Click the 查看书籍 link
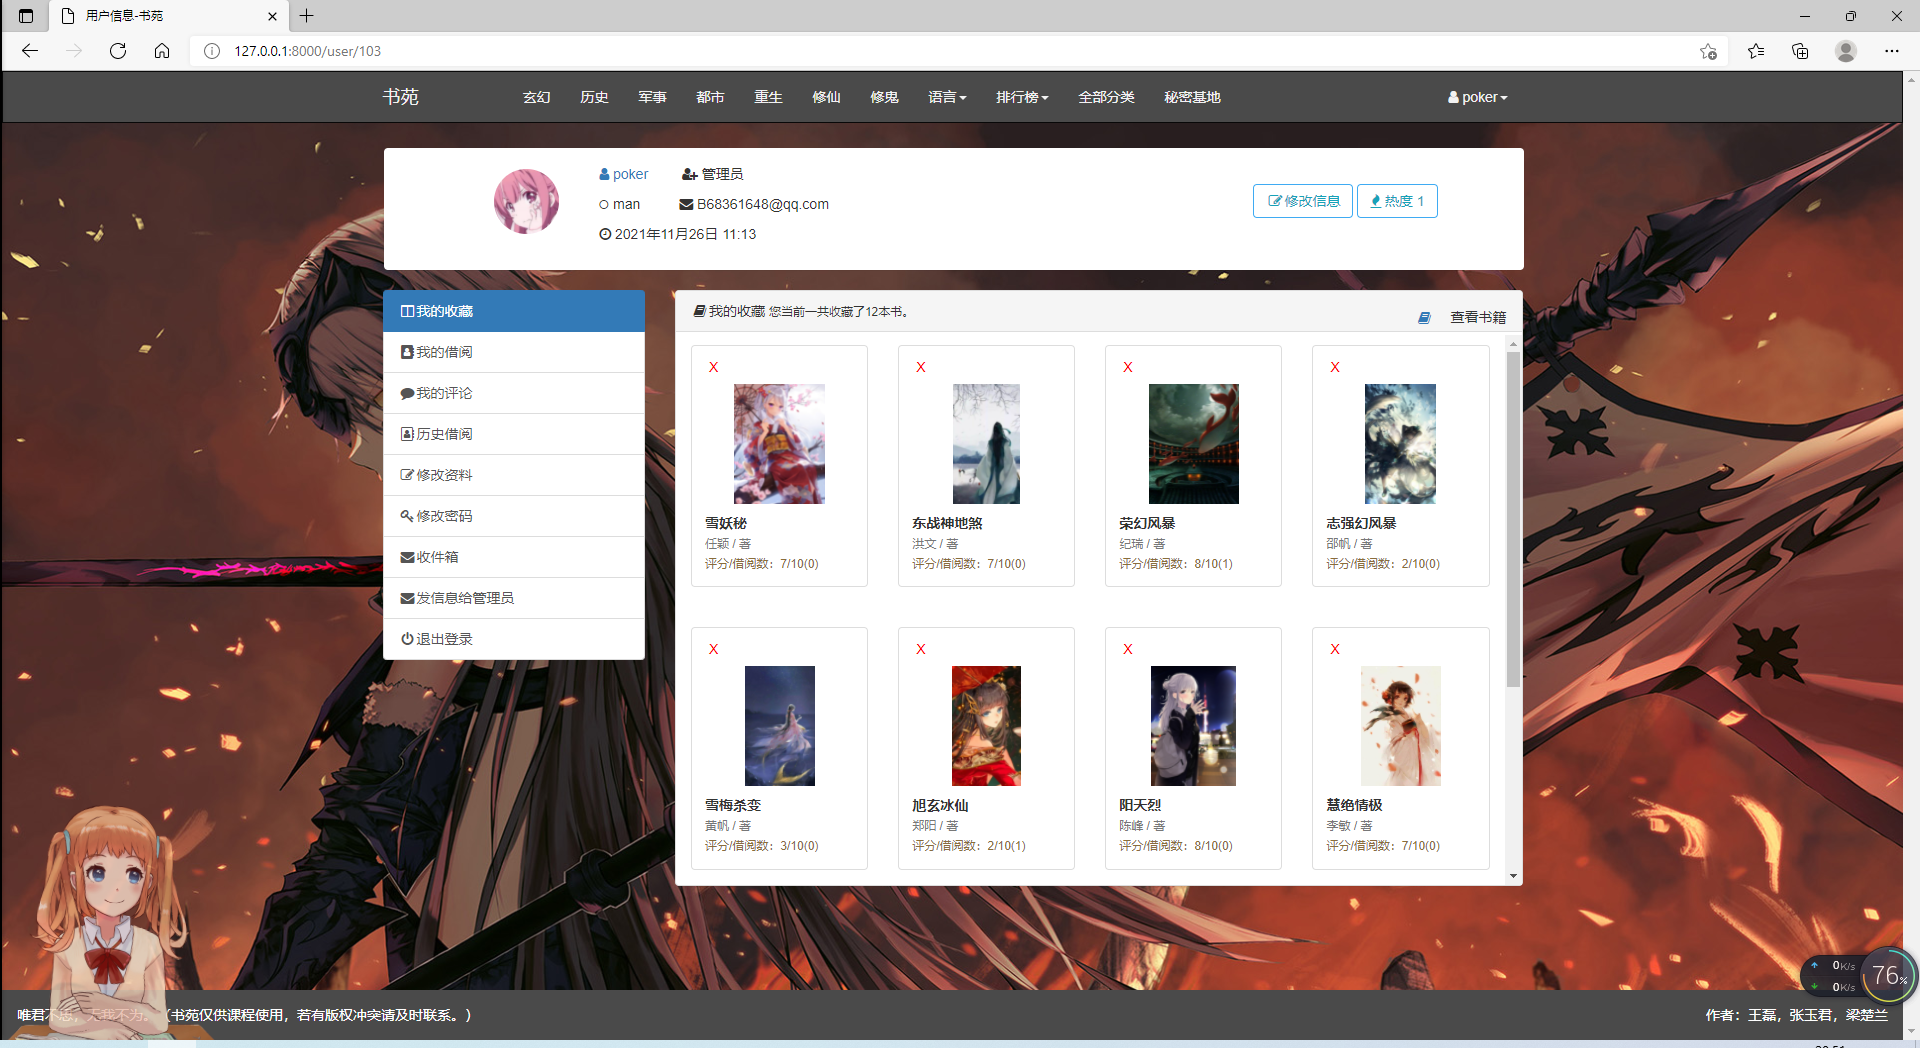This screenshot has width=1920, height=1048. click(x=1478, y=317)
